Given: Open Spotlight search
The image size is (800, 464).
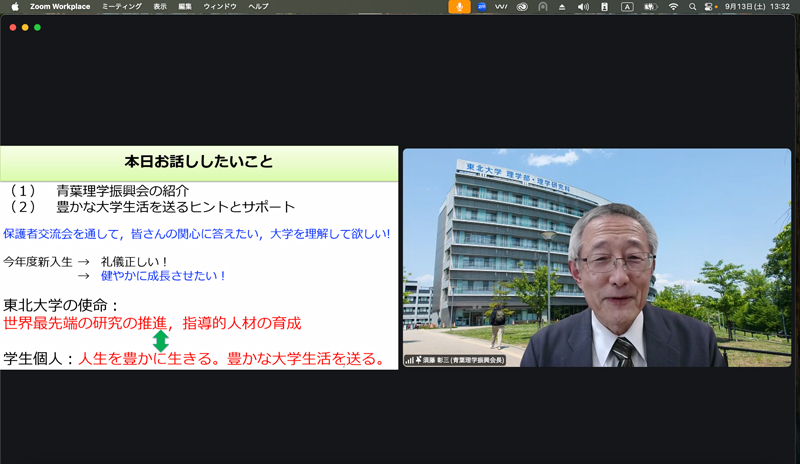Looking at the screenshot, I should pyautogui.click(x=692, y=7).
